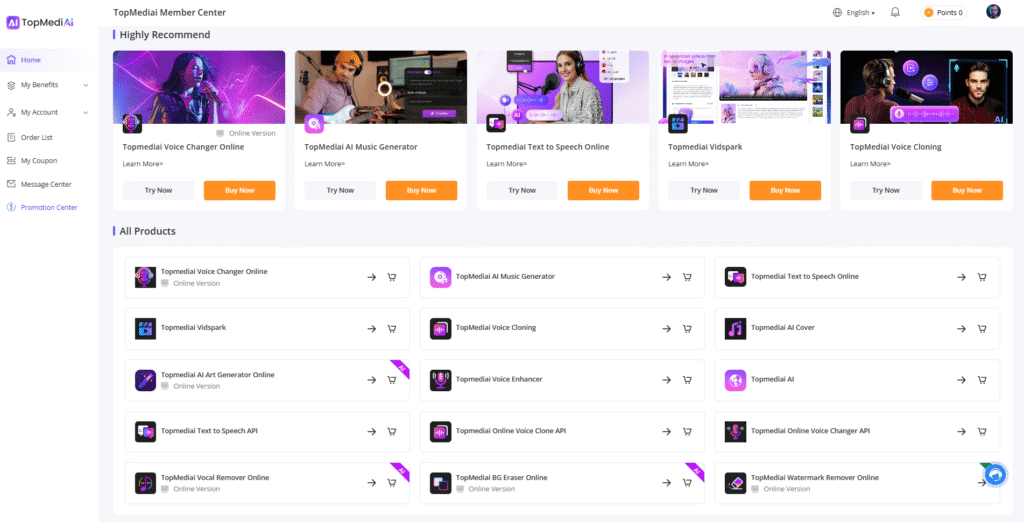Open the floating chat support bubble

tap(995, 477)
